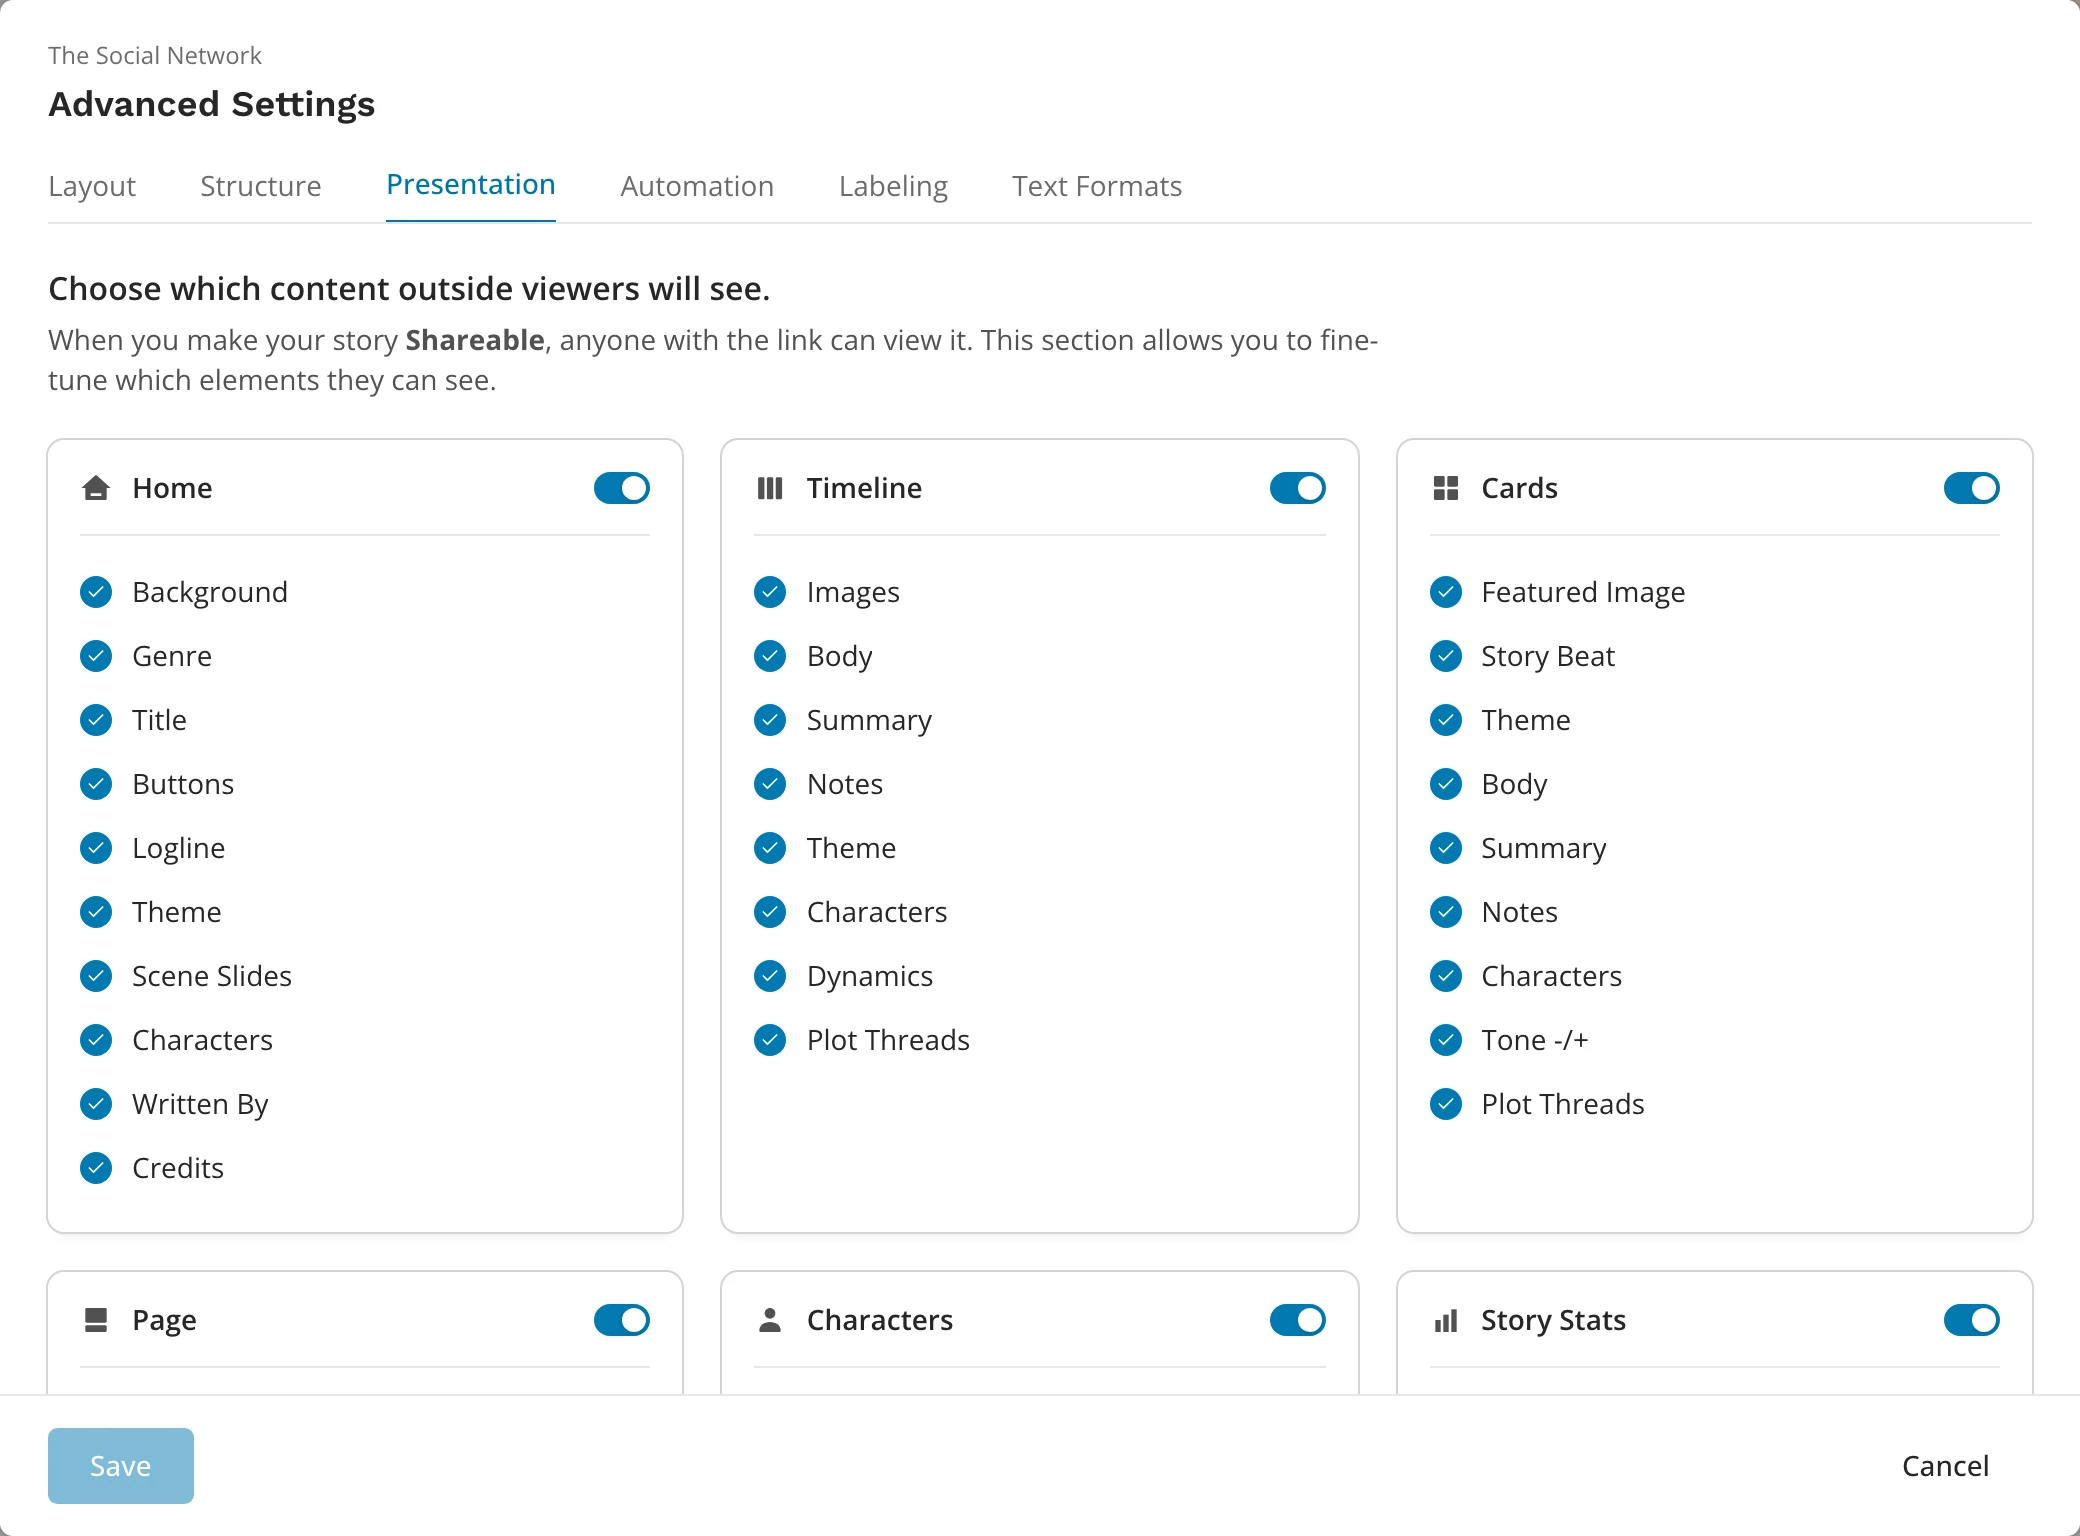Click the Home house icon
Viewport: 2080px width, 1536px height.
(x=96, y=488)
